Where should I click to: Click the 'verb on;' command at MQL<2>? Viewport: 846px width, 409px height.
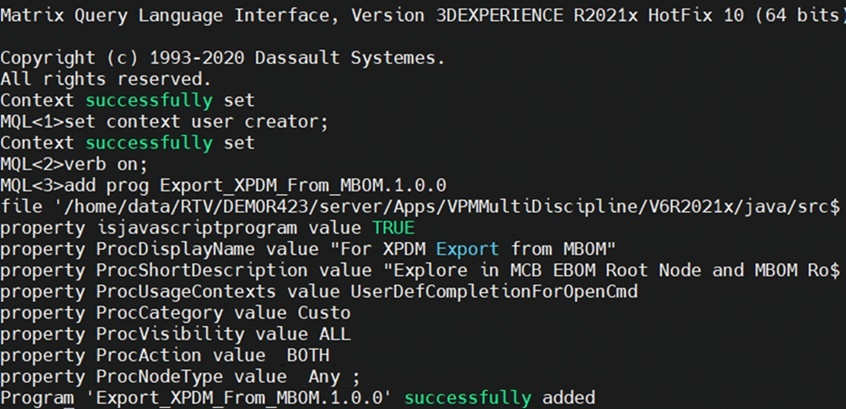(105, 164)
